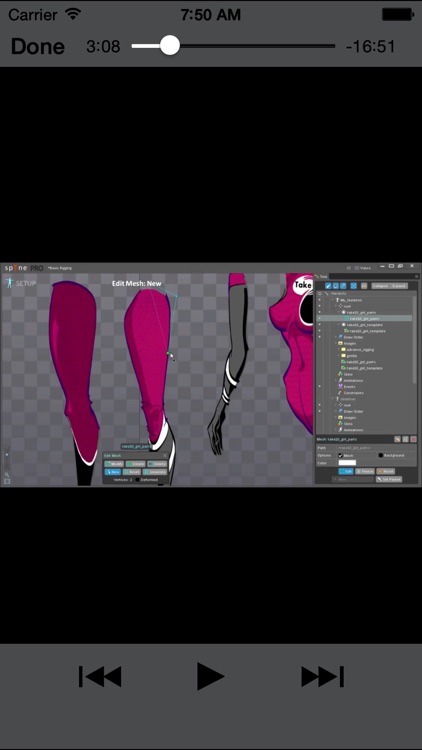422x750 pixels.
Task: Open the Views menu
Action: click(x=362, y=268)
